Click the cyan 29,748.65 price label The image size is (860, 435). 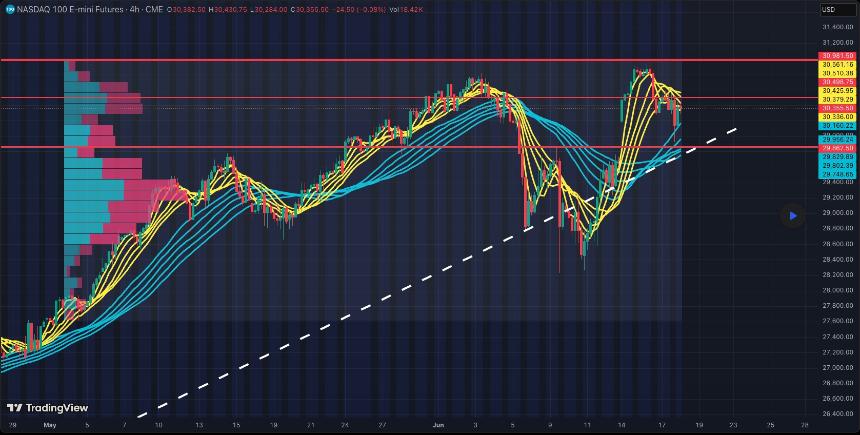[x=836, y=174]
